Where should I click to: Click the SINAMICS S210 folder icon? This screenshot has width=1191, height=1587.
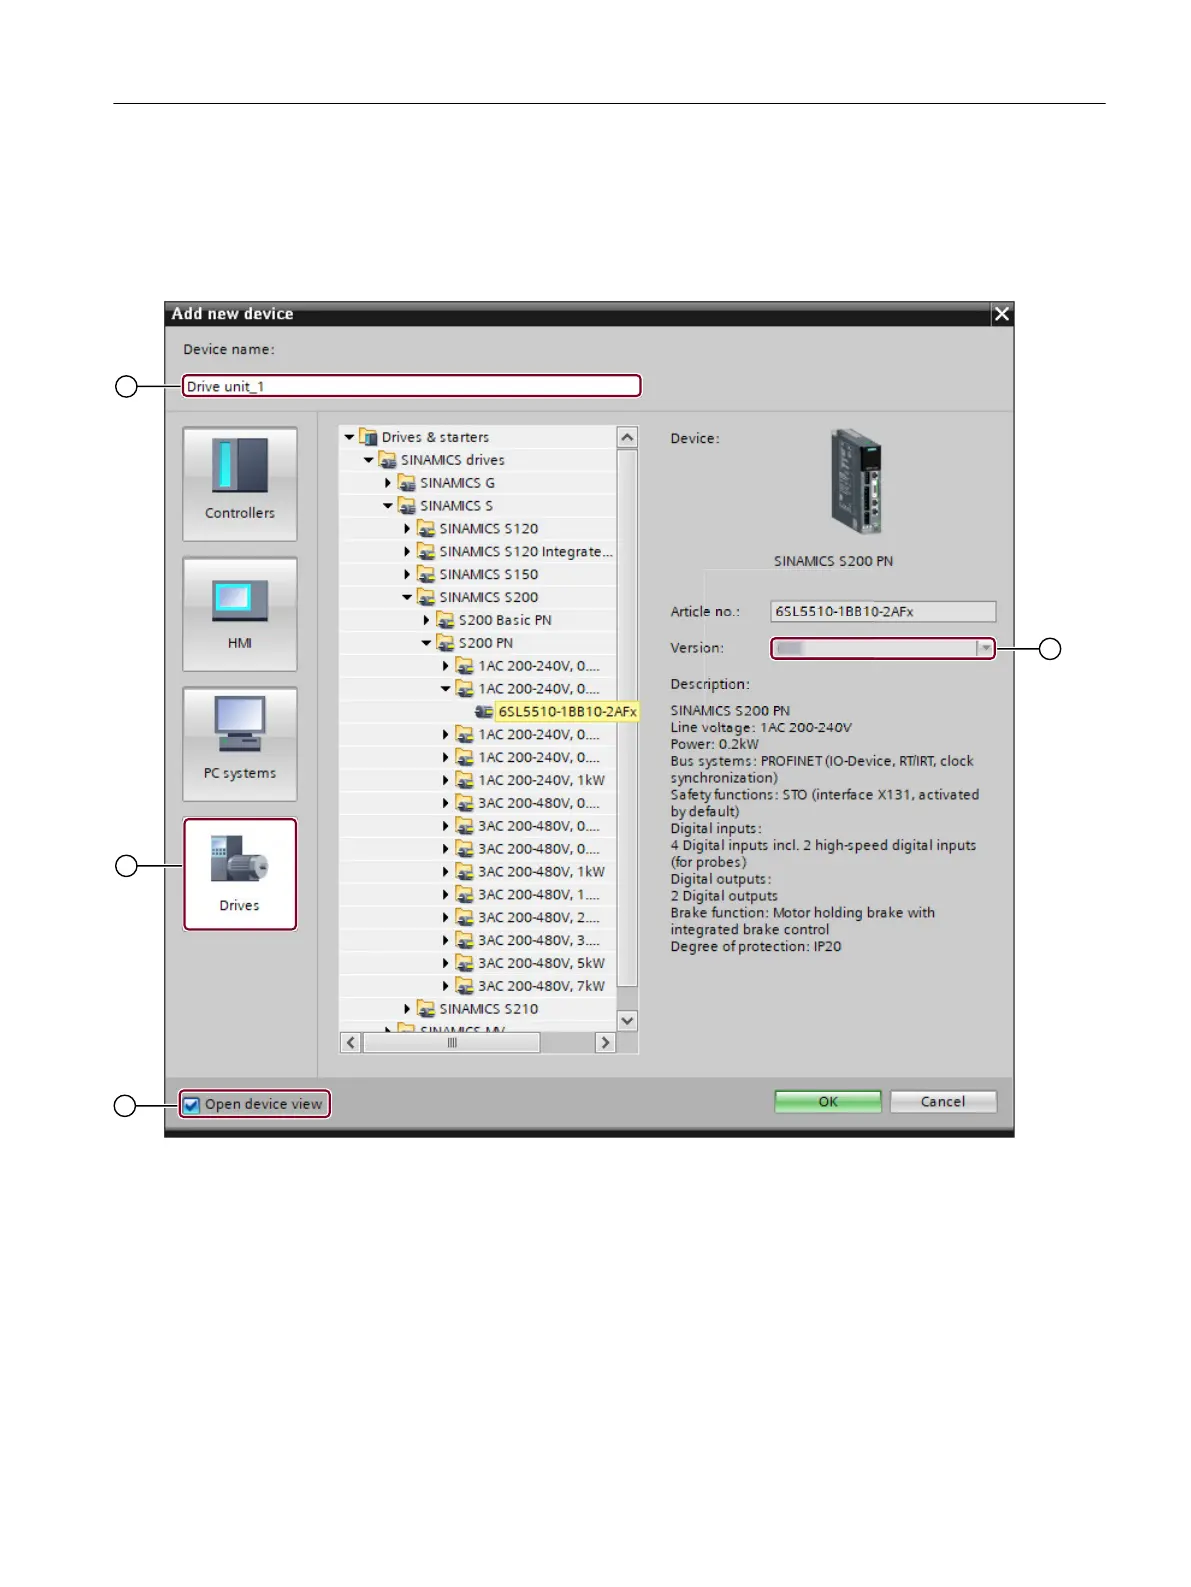[x=426, y=1009]
